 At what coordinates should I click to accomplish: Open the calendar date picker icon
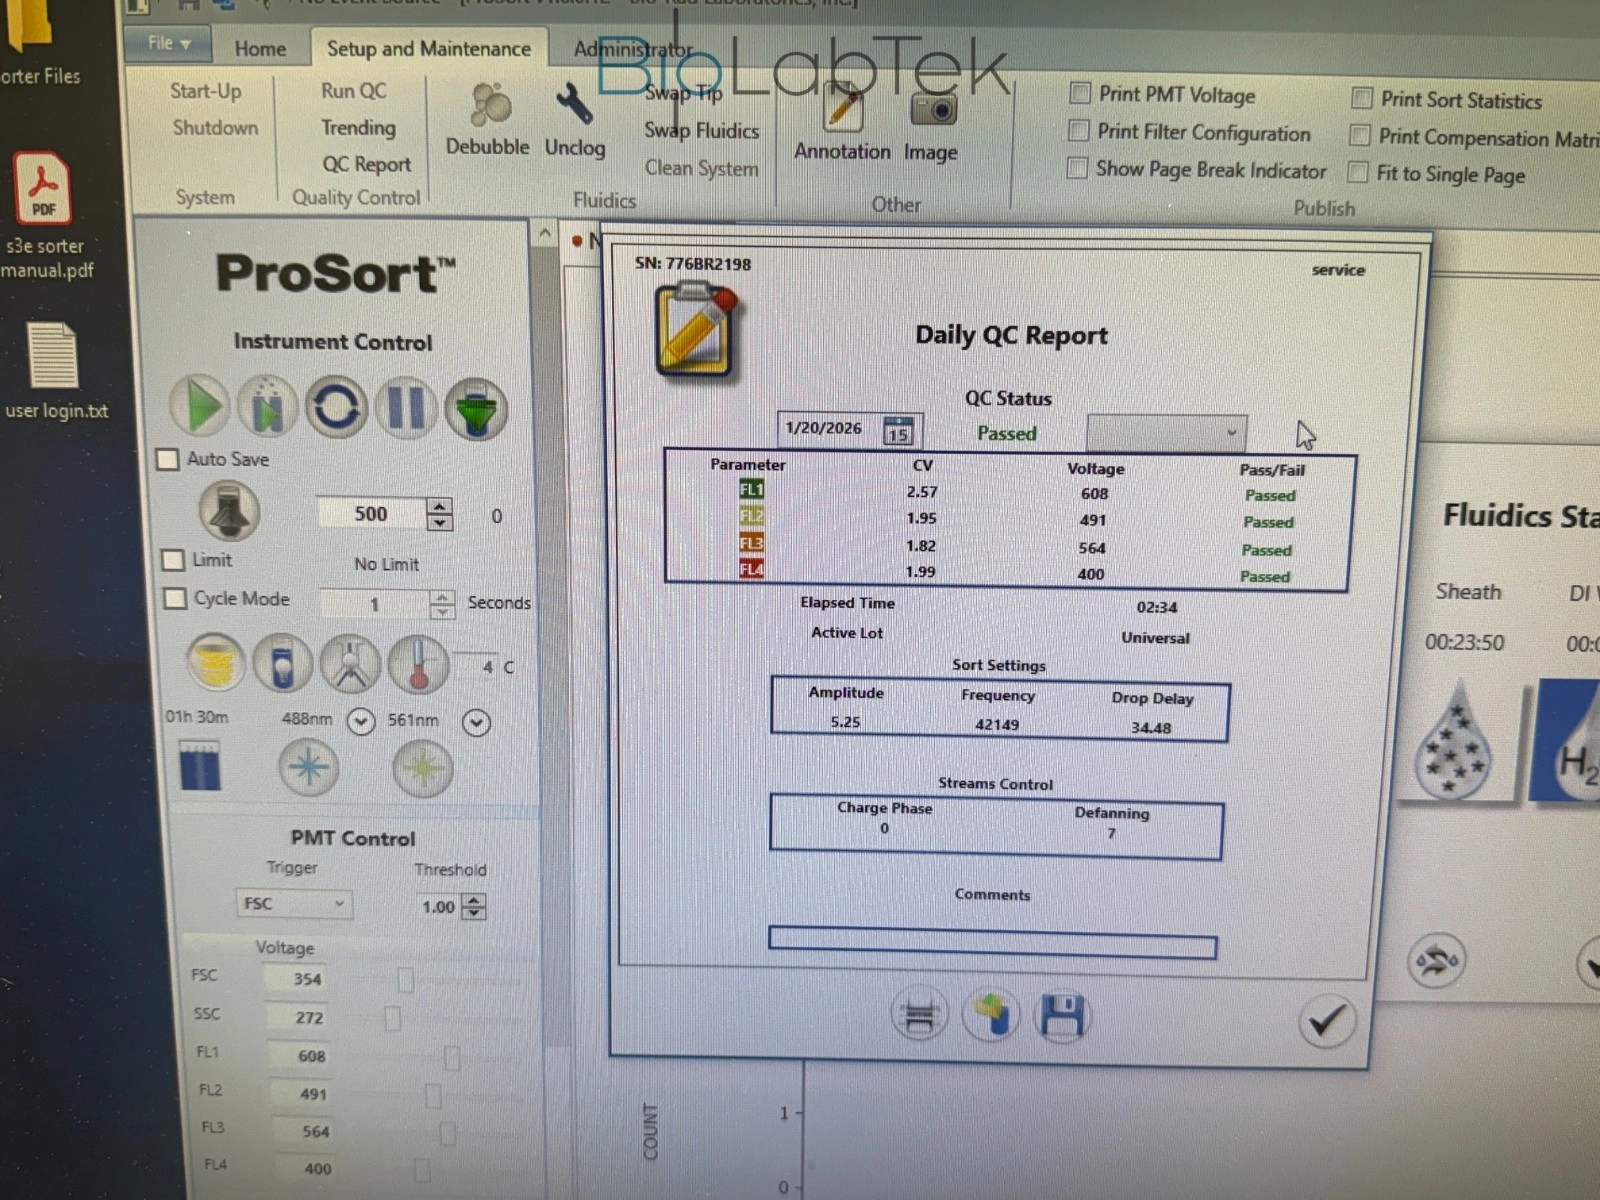click(x=898, y=430)
